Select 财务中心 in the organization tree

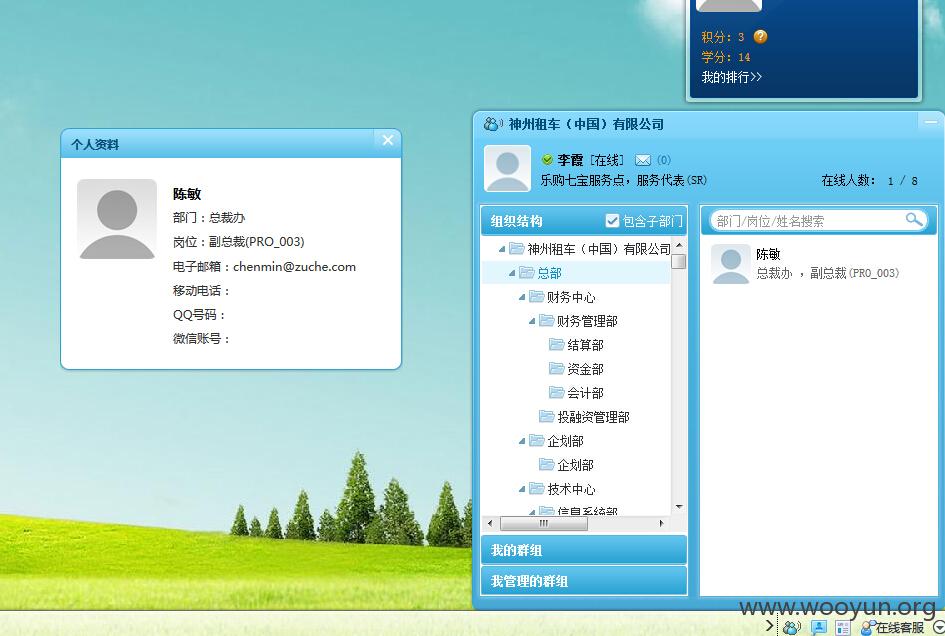point(571,297)
